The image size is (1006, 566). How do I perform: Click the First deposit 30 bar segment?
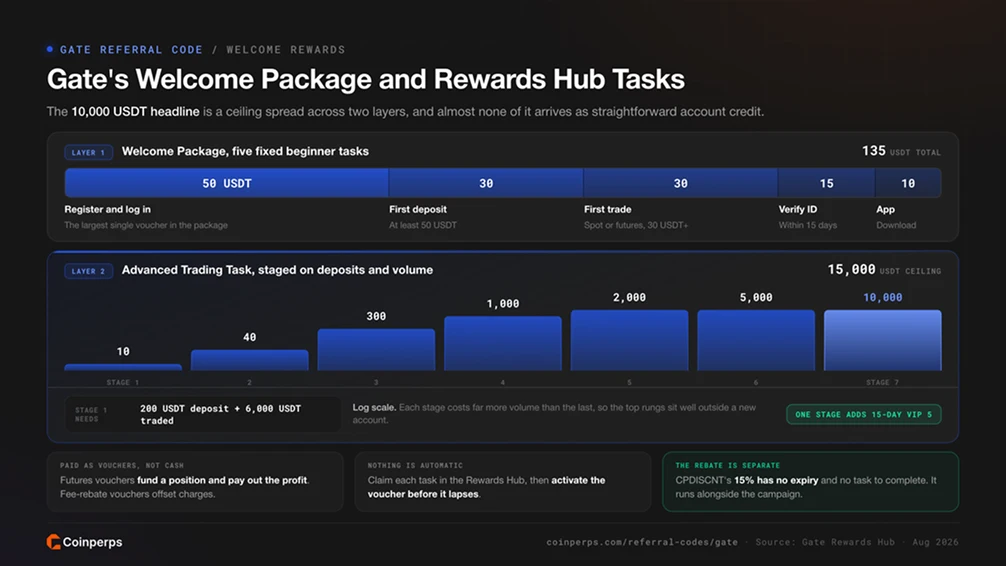486,184
